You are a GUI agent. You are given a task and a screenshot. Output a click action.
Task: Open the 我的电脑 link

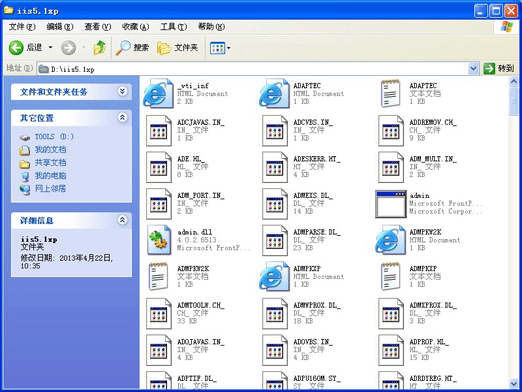coord(50,176)
